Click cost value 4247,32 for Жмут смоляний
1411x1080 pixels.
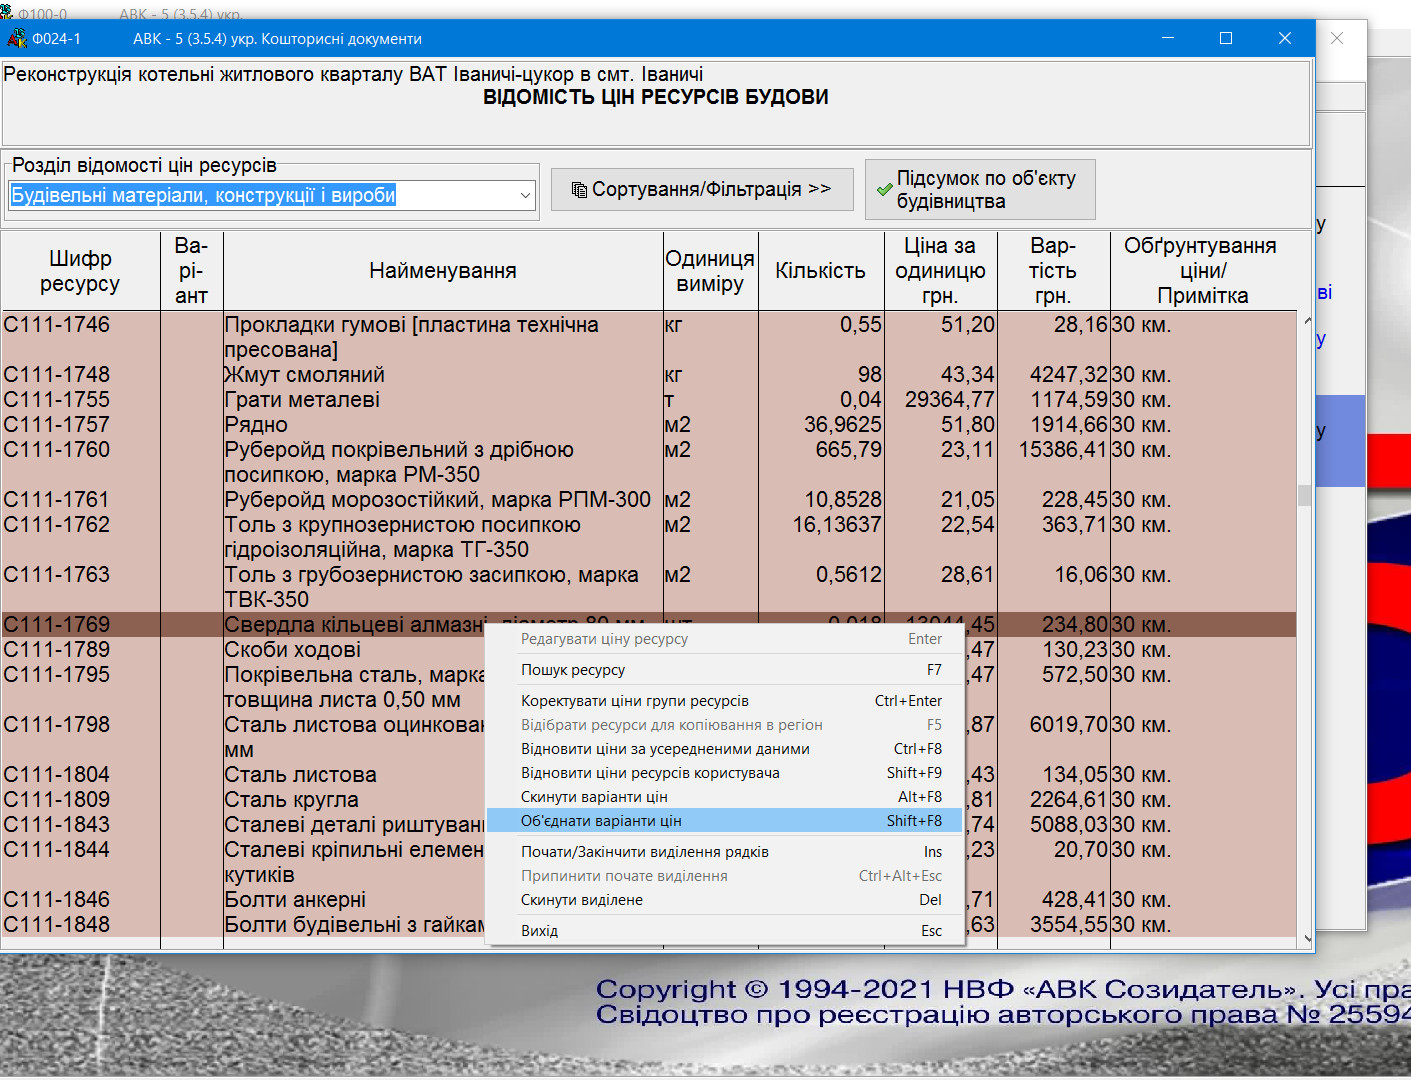point(1069,375)
